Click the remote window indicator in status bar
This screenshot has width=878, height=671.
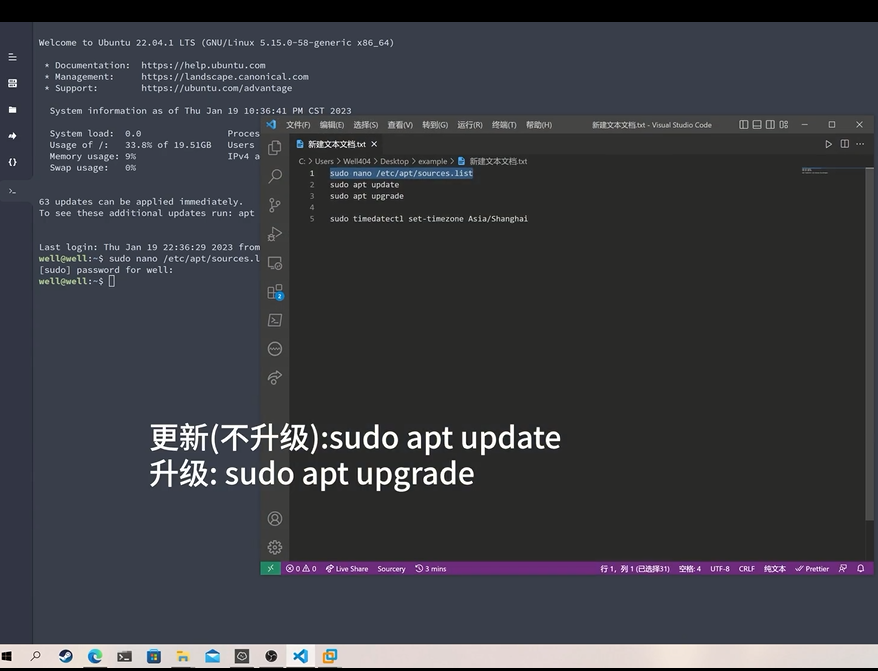(270, 569)
